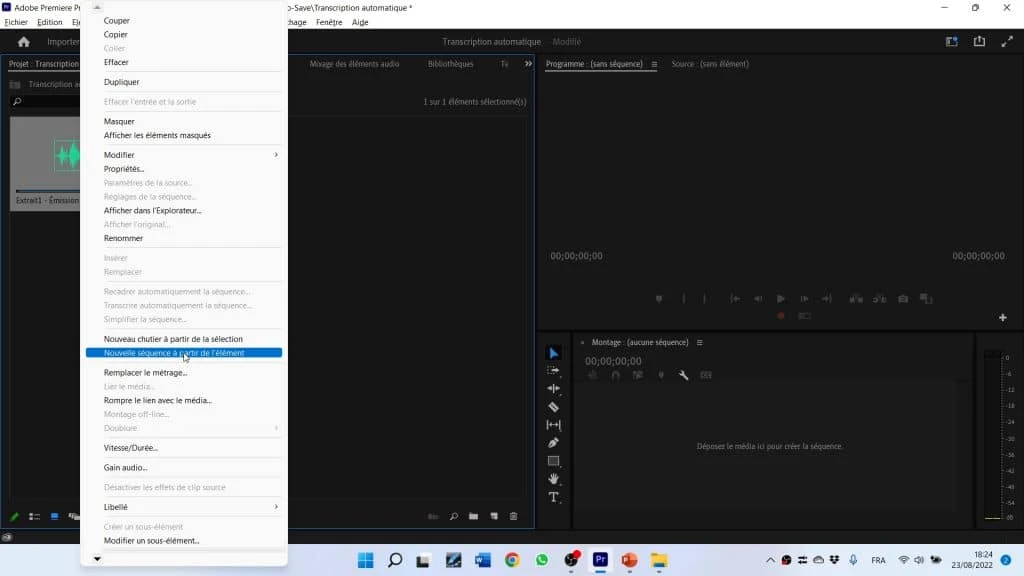1024x576 pixels.
Task: Show hidden panel tabs with double chevron
Action: click(x=528, y=64)
